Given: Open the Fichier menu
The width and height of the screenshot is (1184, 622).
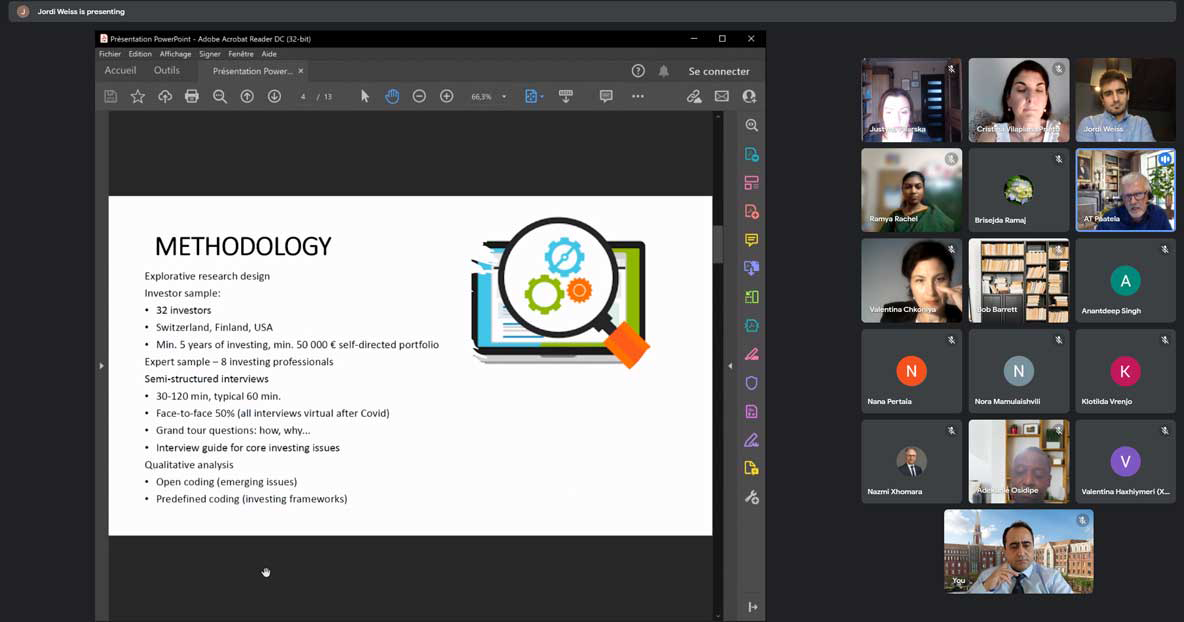Looking at the screenshot, I should coord(110,54).
